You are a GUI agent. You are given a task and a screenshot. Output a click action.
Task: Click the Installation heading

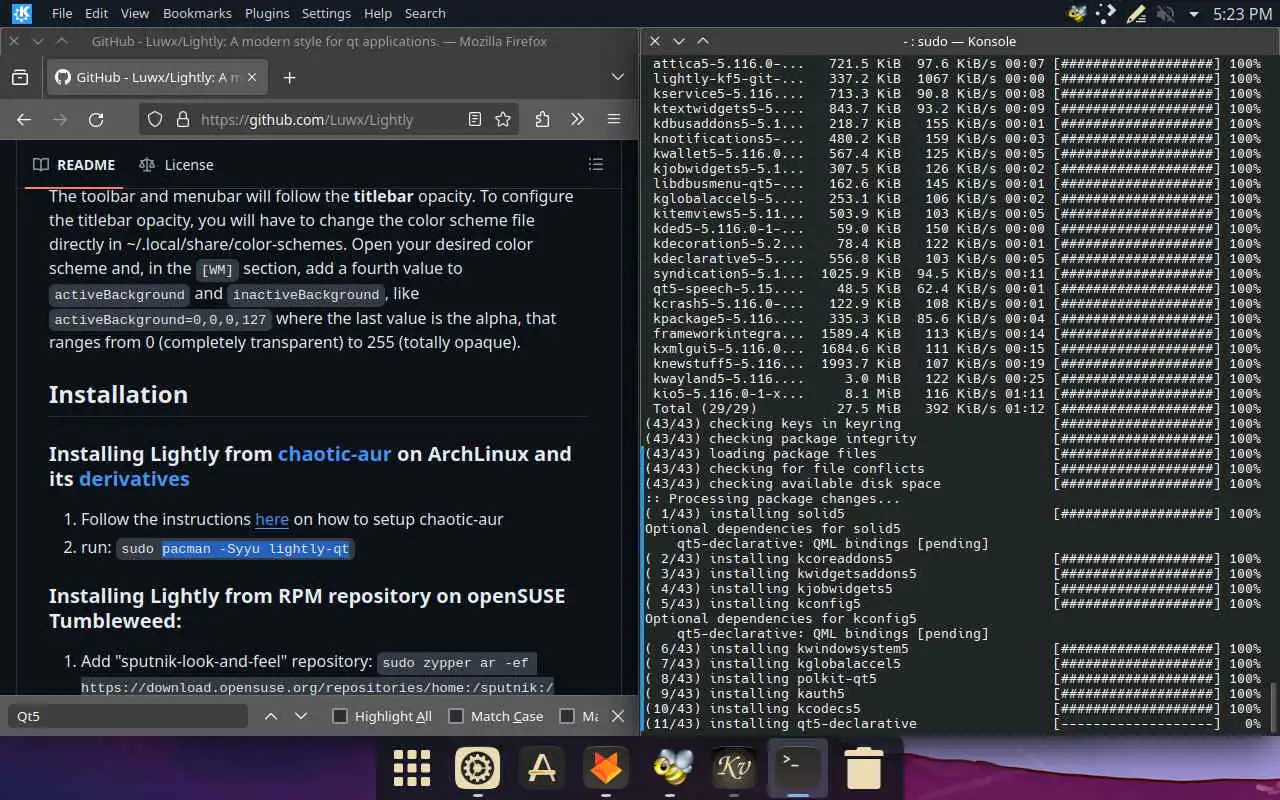[x=118, y=394]
